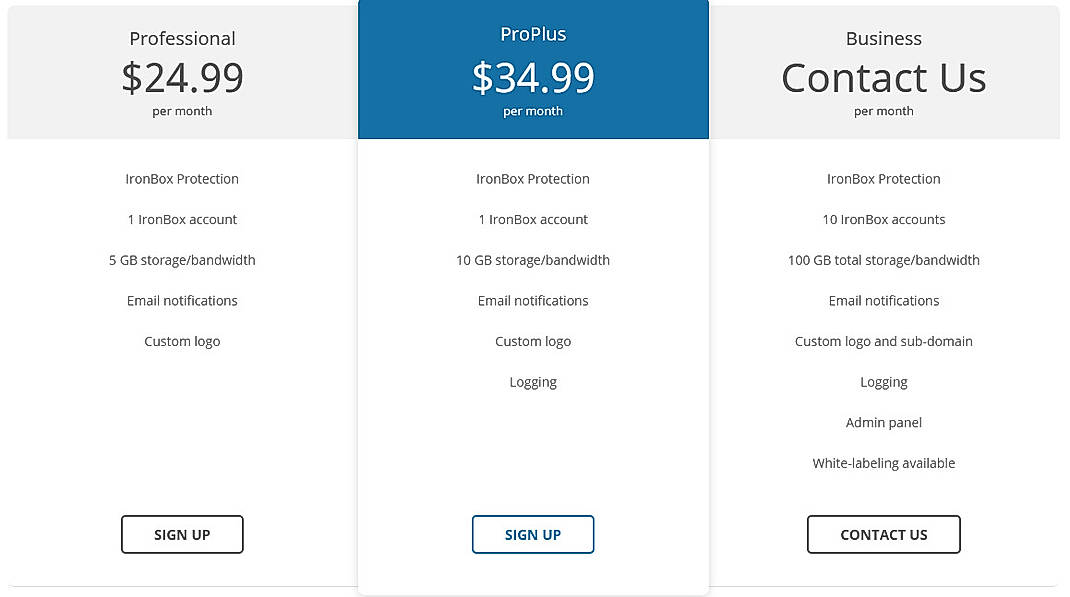Viewport: 1070px width, 597px height.
Task: Select 100 GB total storage/bandwidth feature
Action: coord(883,260)
